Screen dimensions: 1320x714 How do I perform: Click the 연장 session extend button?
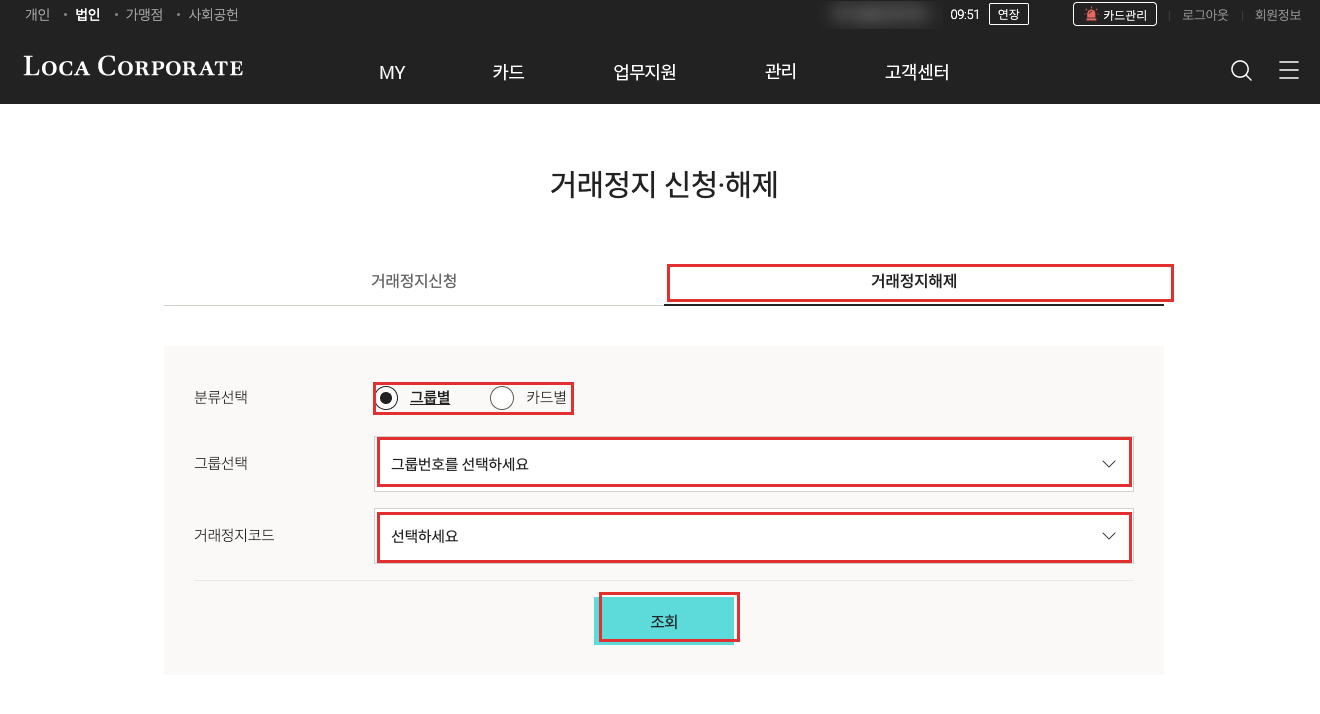[x=1008, y=15]
